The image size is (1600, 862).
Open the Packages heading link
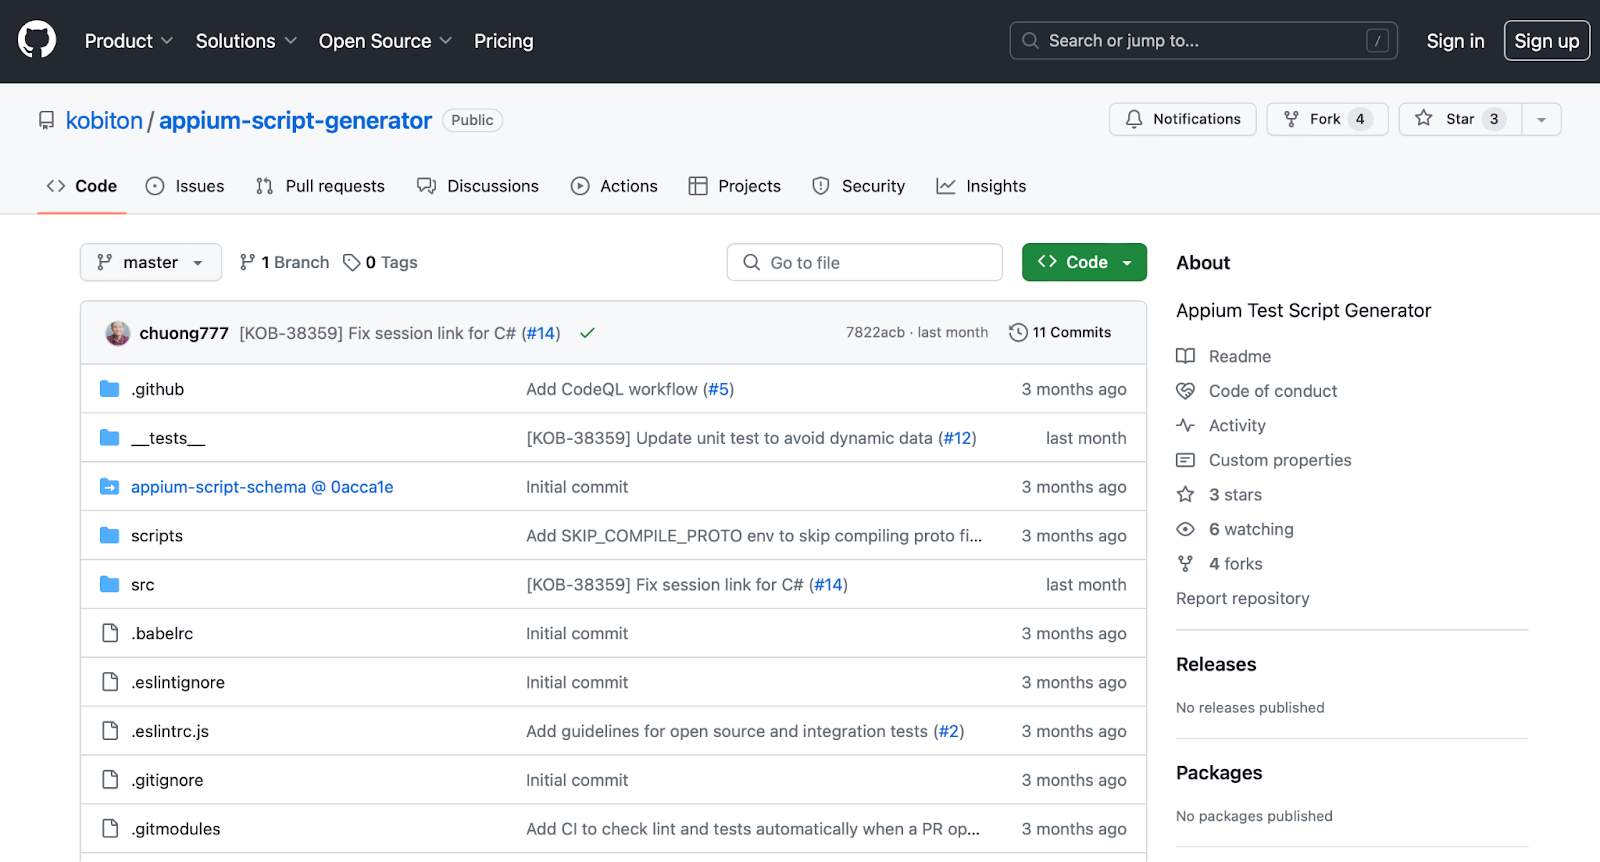pos(1219,773)
